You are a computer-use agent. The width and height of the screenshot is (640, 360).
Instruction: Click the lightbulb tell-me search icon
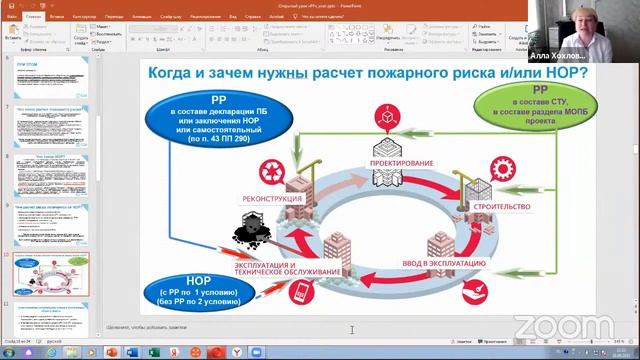[295, 17]
